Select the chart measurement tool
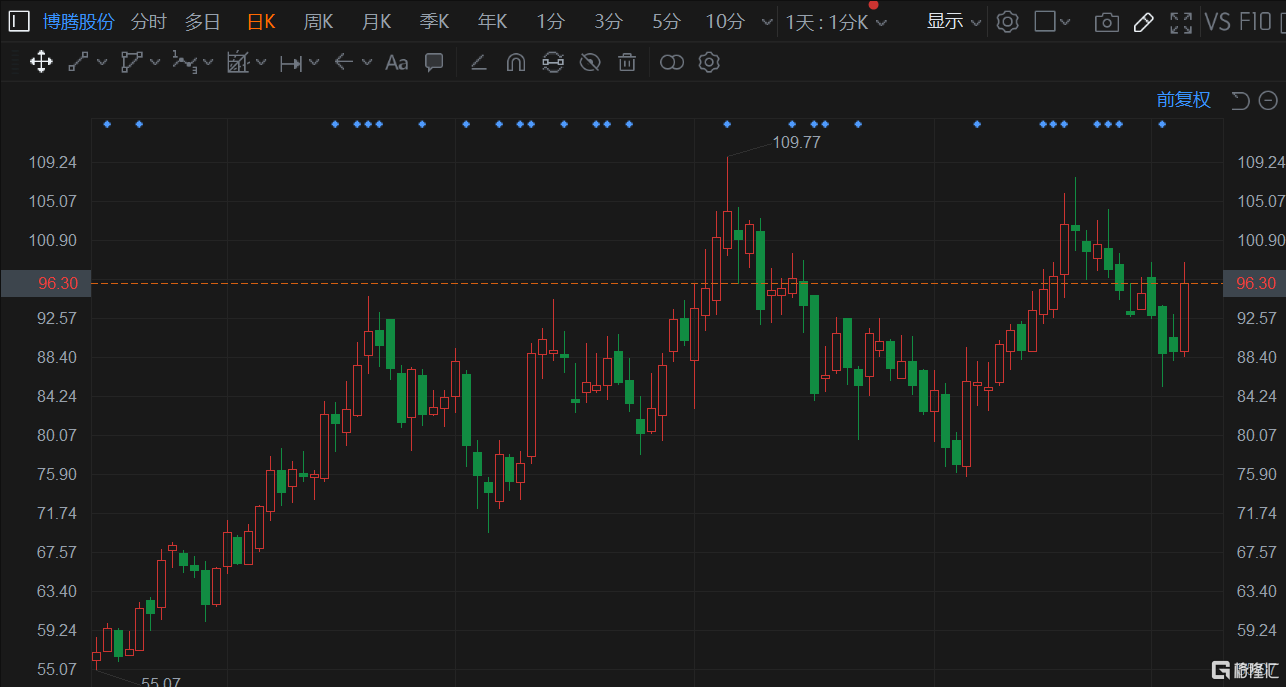The image size is (1286, 687). [238, 63]
